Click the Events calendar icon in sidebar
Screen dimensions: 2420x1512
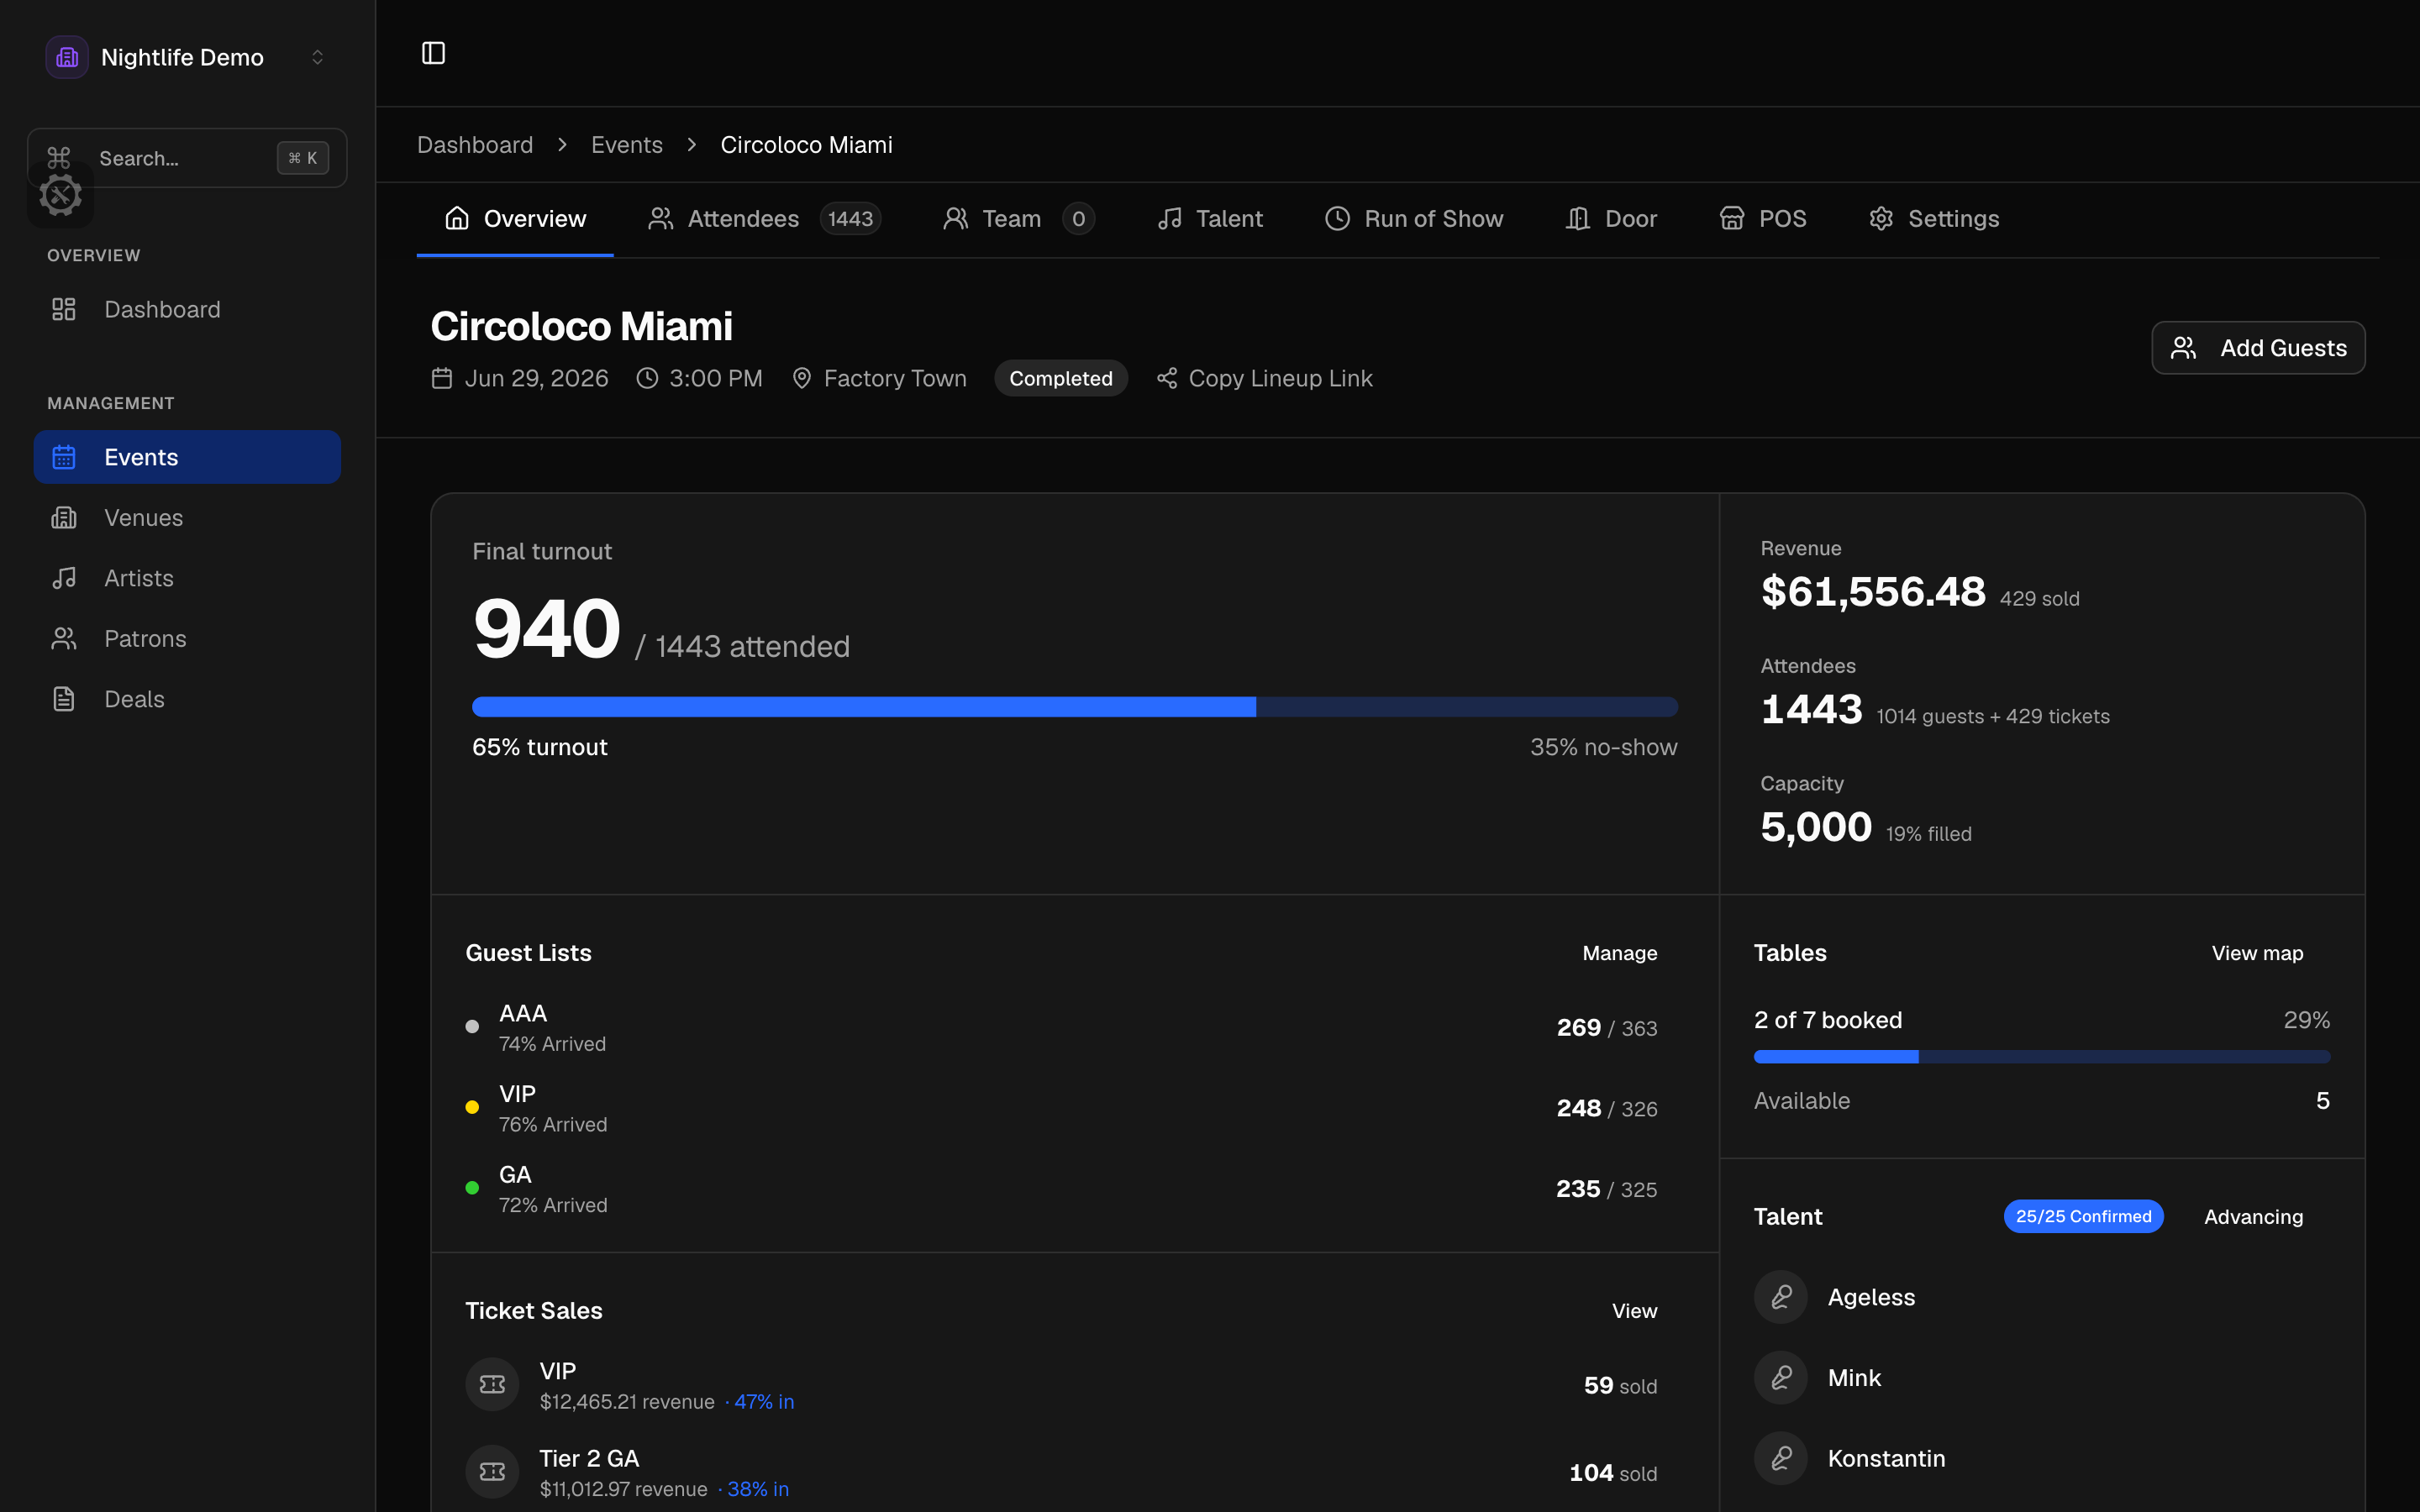coord(64,457)
